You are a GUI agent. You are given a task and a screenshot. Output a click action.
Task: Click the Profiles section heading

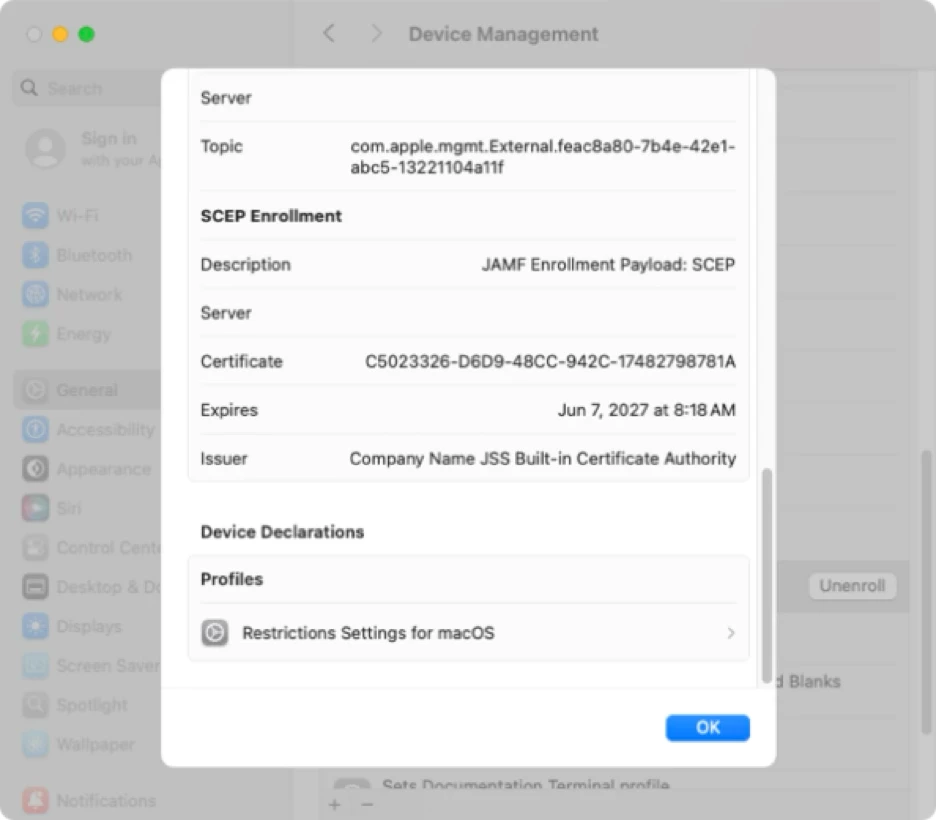pos(232,579)
